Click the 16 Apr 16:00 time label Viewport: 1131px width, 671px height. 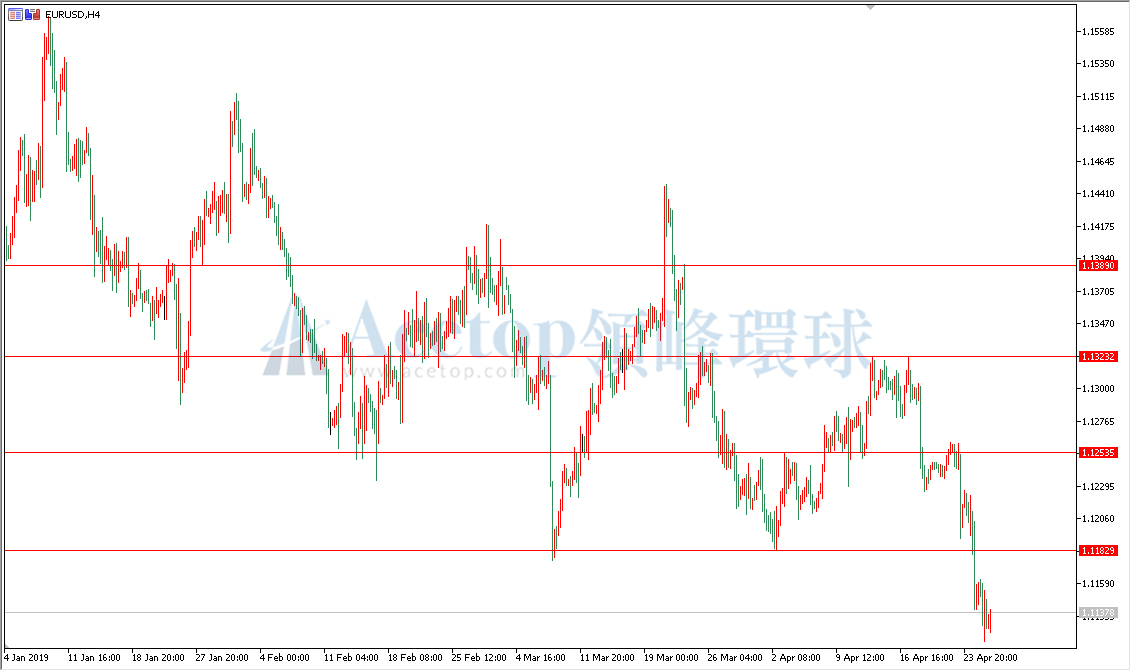point(926,658)
